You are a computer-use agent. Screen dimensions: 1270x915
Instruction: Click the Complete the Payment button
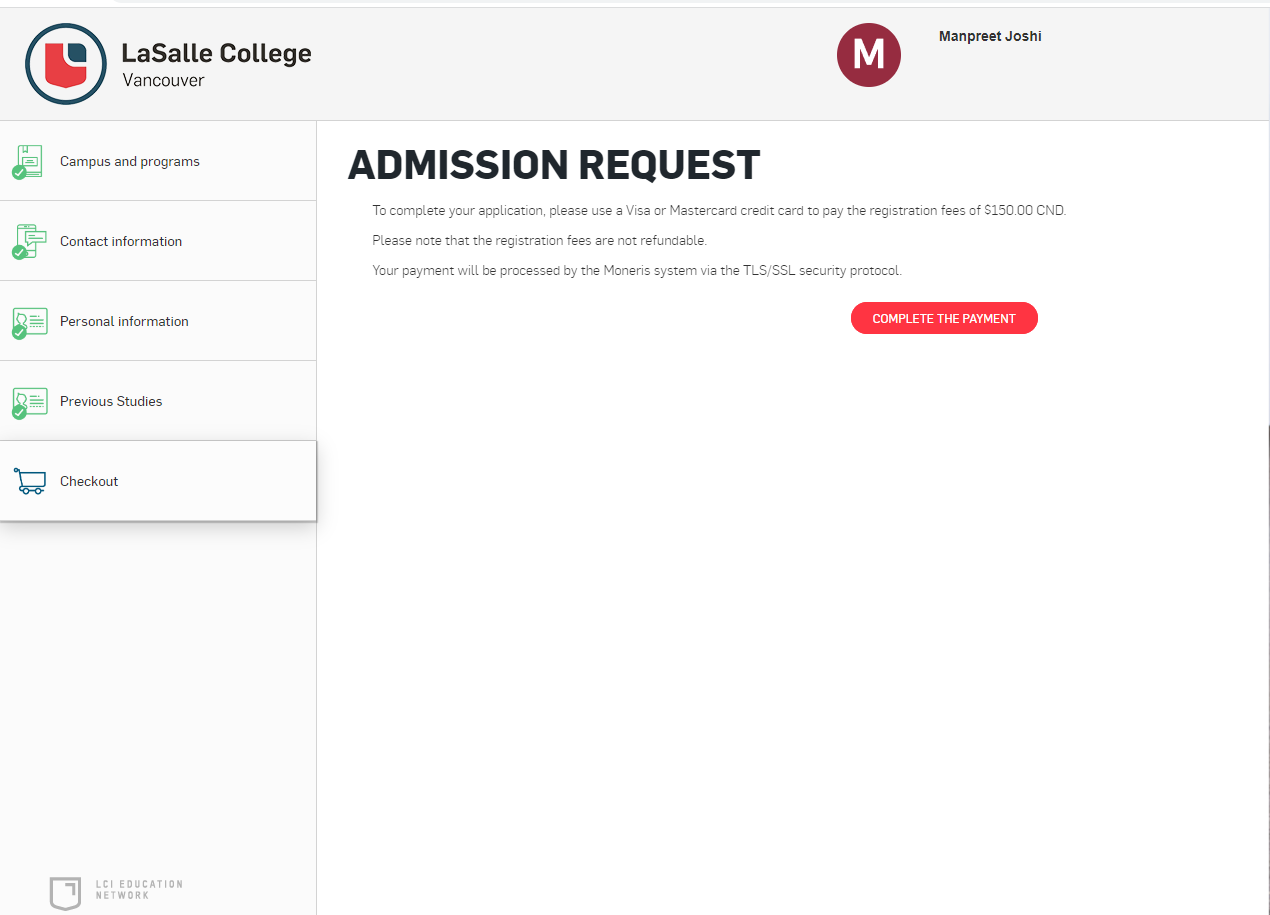click(944, 318)
